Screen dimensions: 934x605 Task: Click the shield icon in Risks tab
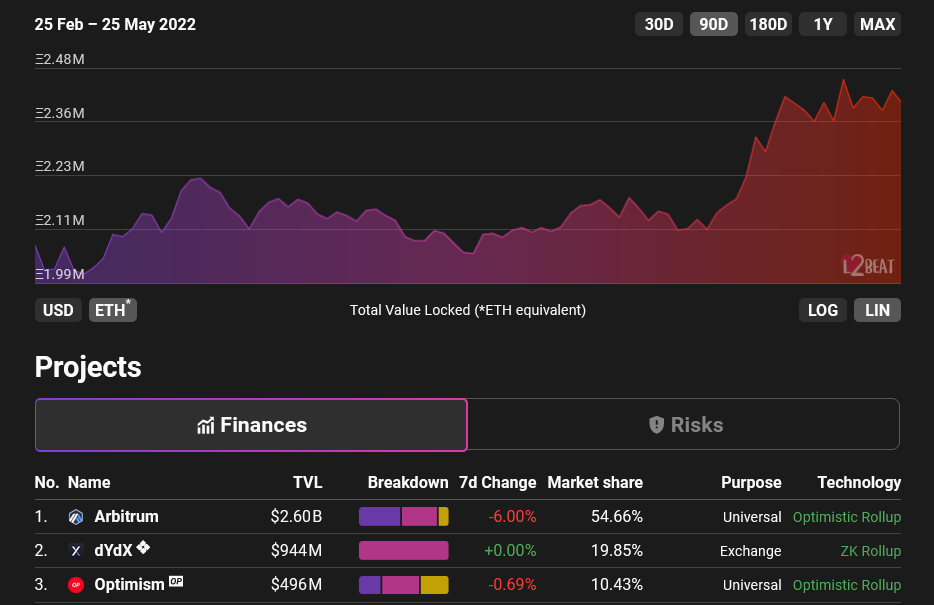pos(656,425)
